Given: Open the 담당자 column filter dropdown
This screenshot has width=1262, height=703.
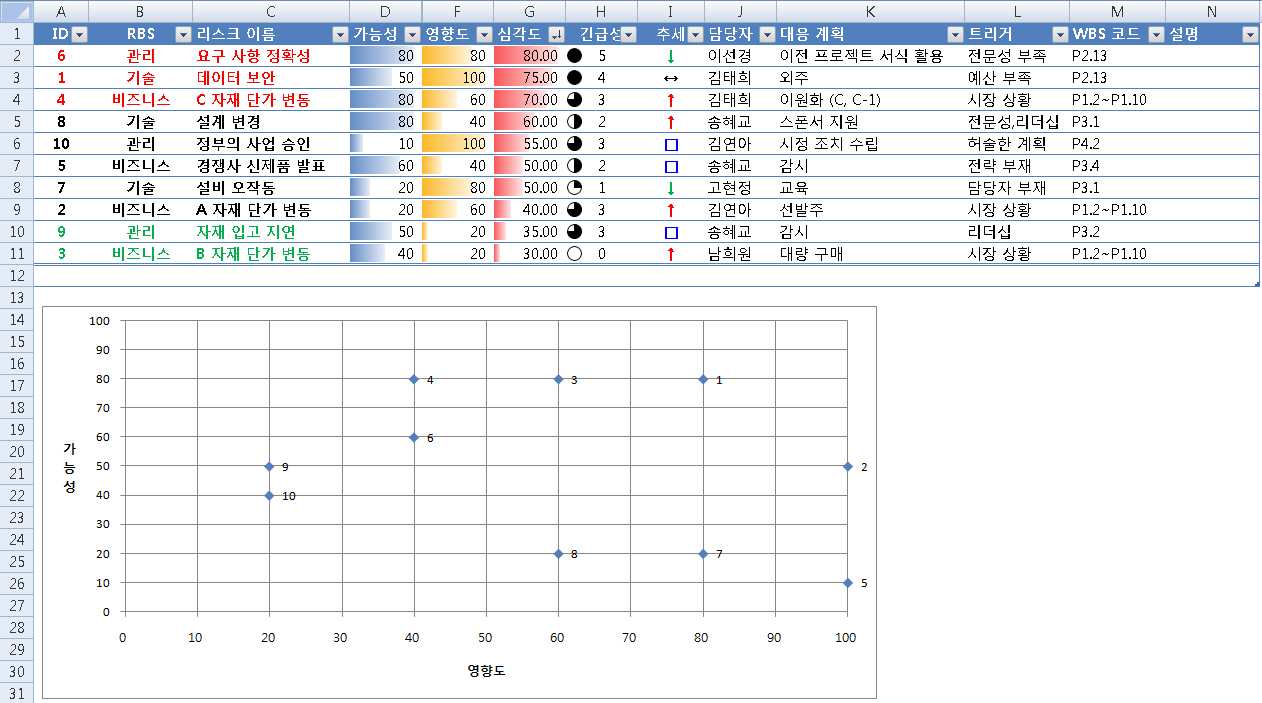Looking at the screenshot, I should (x=767, y=34).
